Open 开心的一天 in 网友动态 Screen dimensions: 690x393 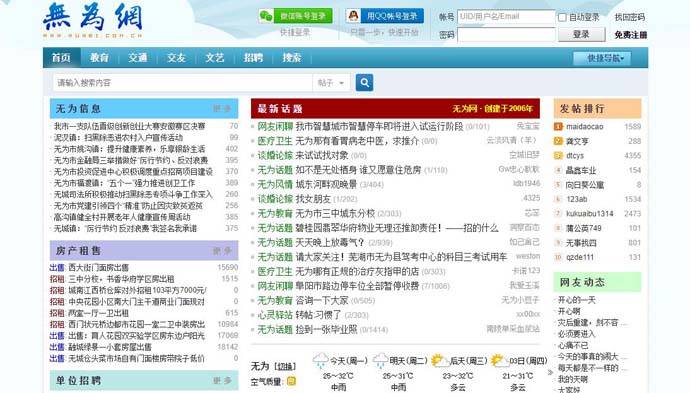click(x=576, y=300)
